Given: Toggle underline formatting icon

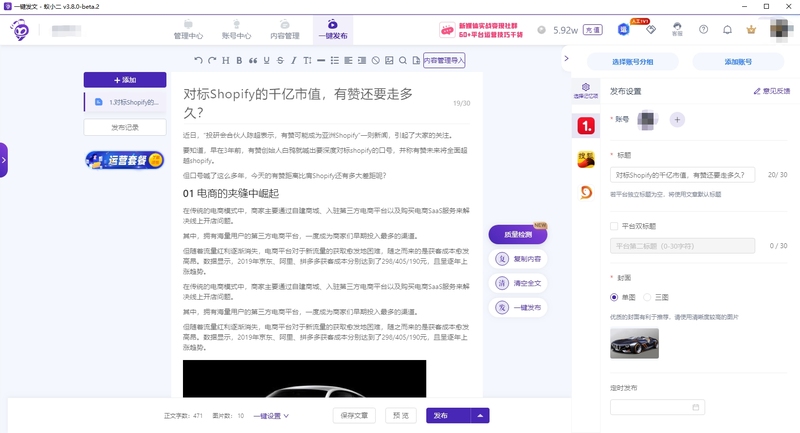Looking at the screenshot, I should tap(266, 60).
